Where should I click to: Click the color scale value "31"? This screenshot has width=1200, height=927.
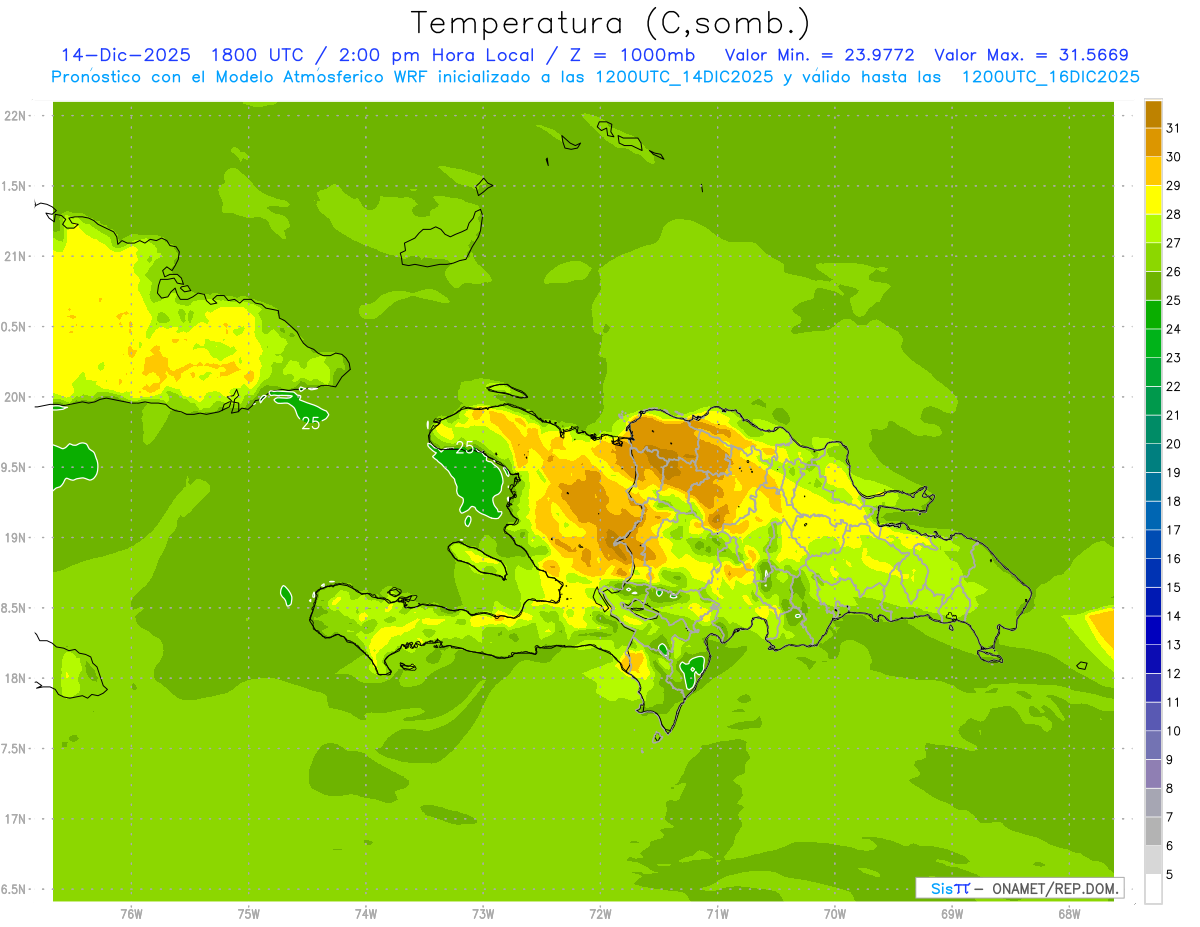click(x=1174, y=128)
